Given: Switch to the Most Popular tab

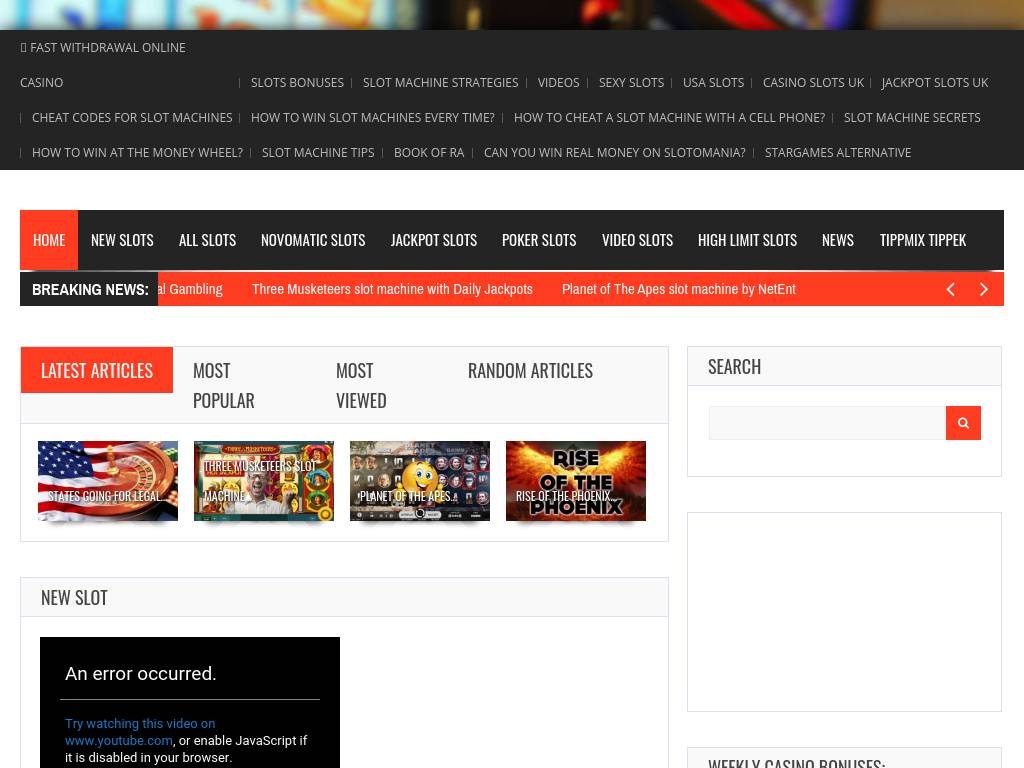Looking at the screenshot, I should tap(224, 385).
